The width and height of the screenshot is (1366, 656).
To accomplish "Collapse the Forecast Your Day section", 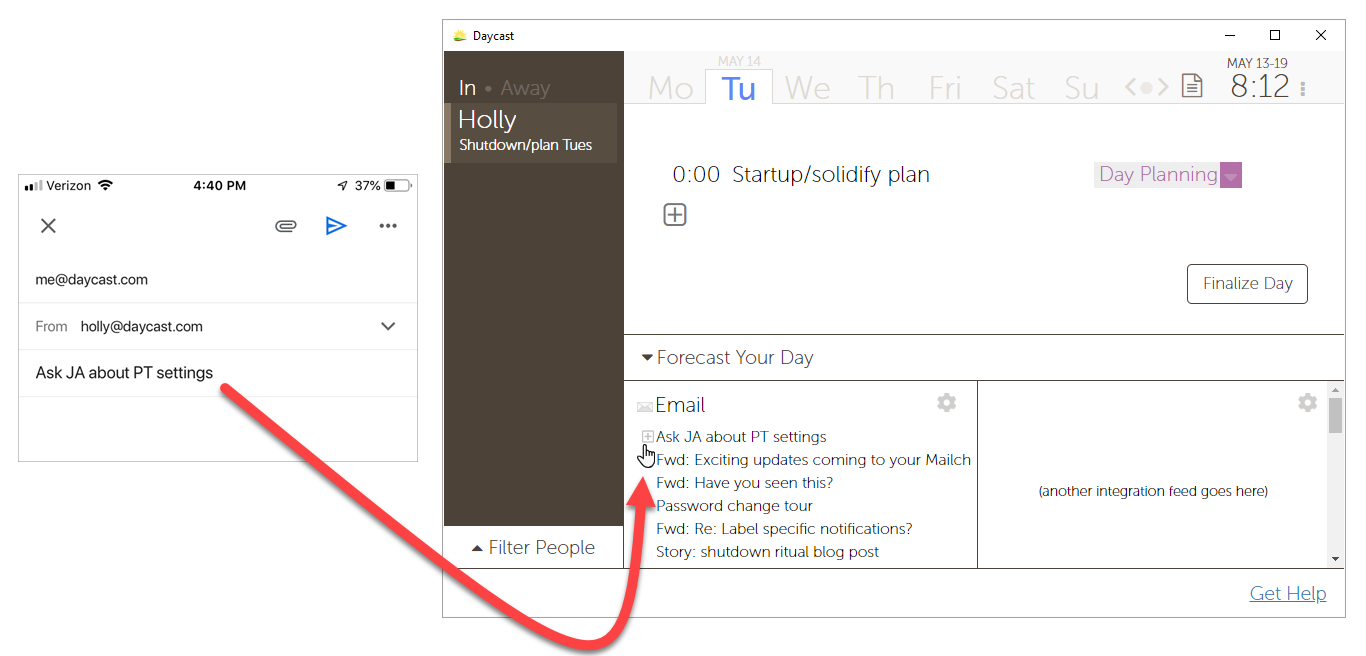I will 728,357.
